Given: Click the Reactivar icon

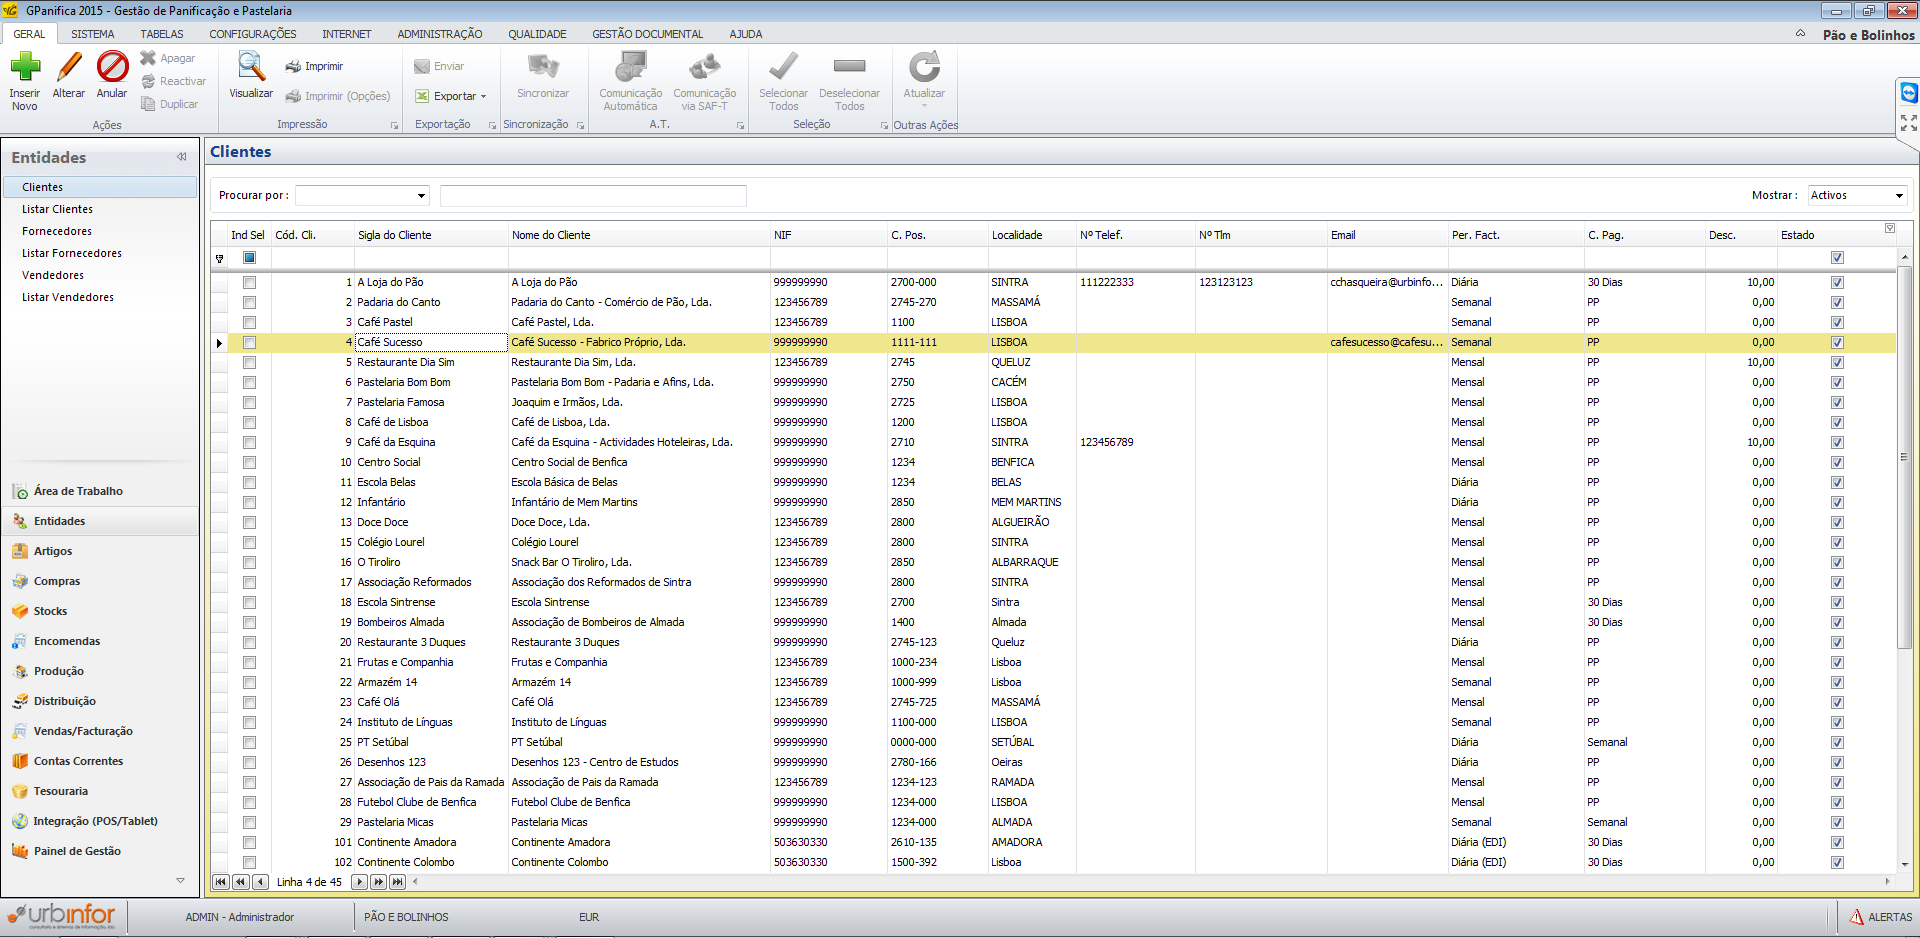Looking at the screenshot, I should pos(148,81).
